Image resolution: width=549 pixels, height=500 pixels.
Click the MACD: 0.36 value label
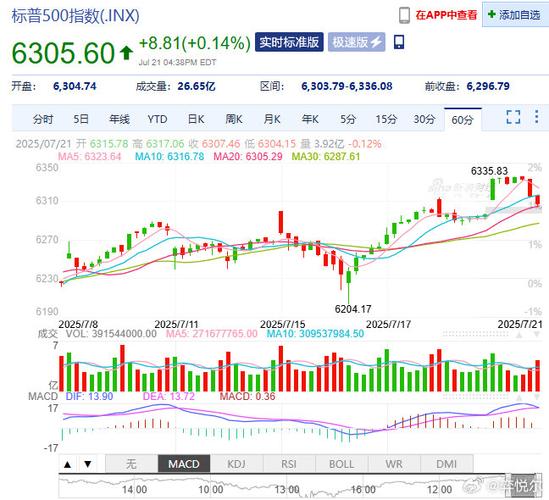(x=247, y=396)
